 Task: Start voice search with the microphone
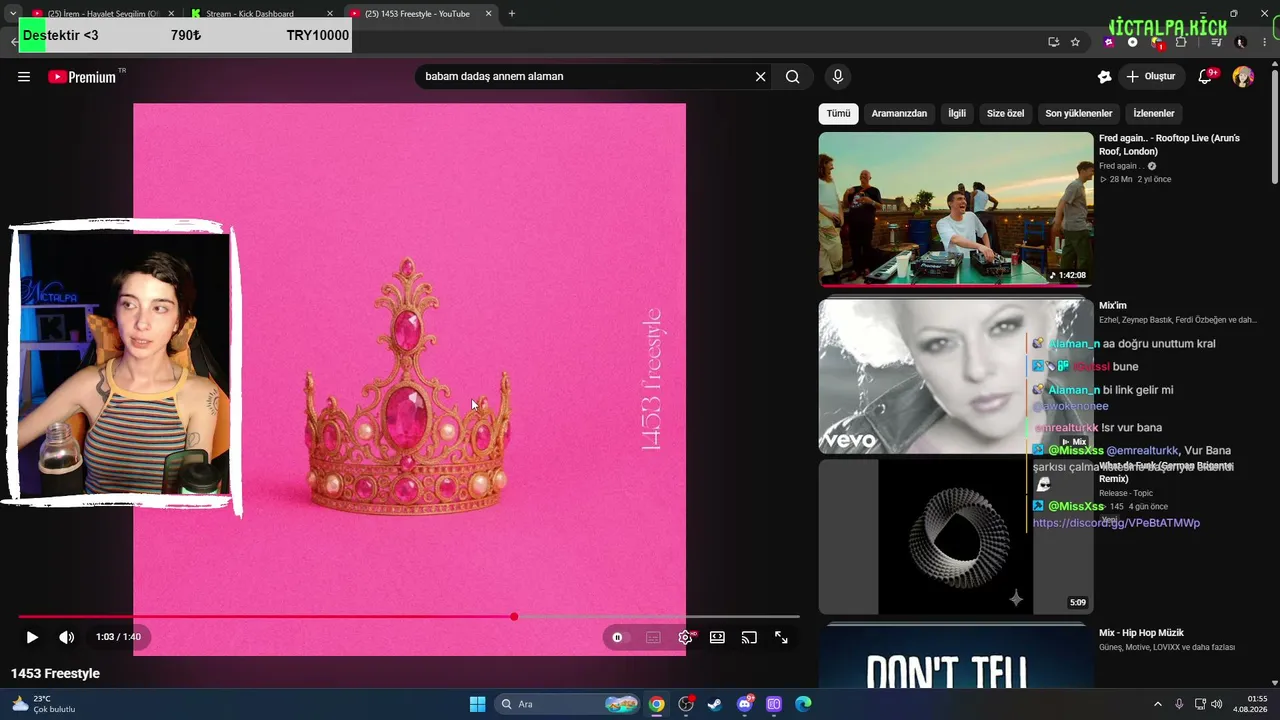838,77
